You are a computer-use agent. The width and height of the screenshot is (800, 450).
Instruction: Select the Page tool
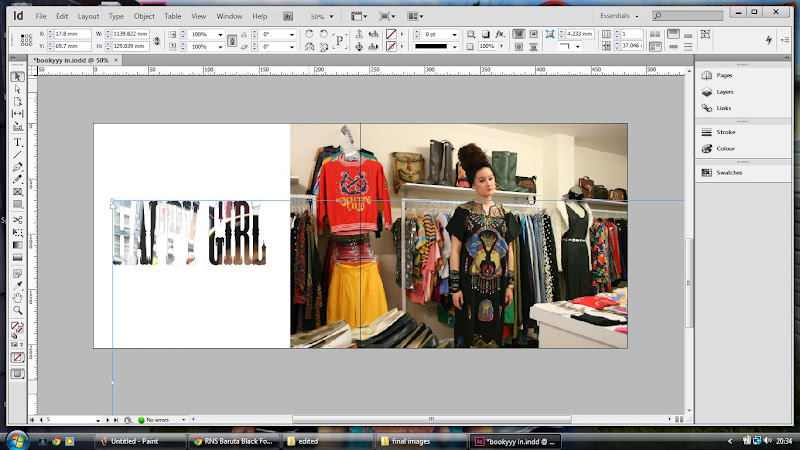tap(17, 102)
